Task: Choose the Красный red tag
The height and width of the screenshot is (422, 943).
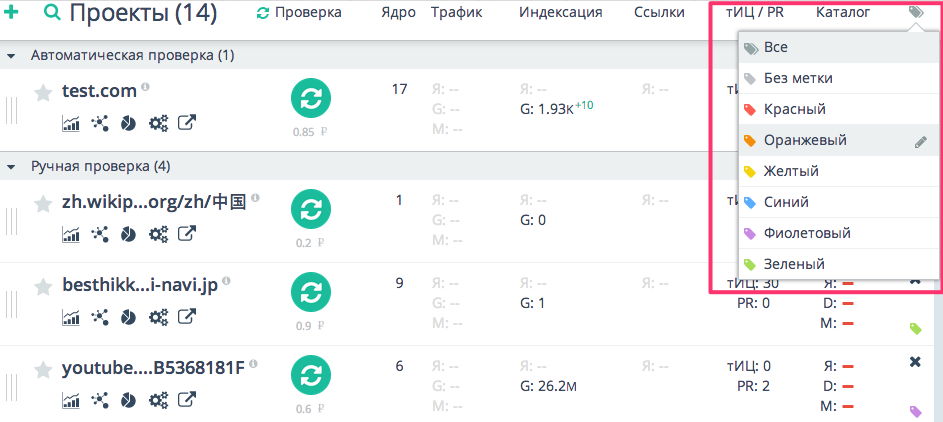Action: pyautogui.click(x=794, y=109)
